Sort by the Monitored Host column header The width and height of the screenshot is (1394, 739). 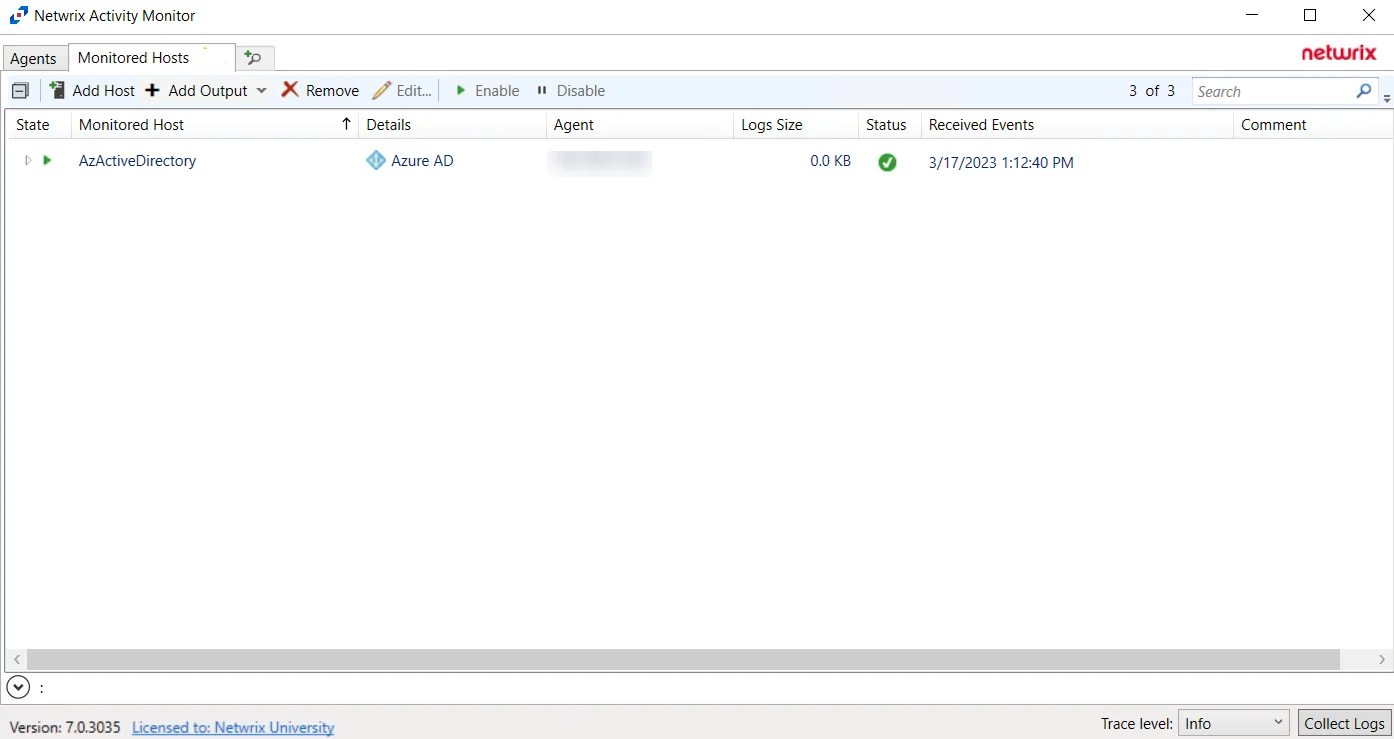(215, 125)
